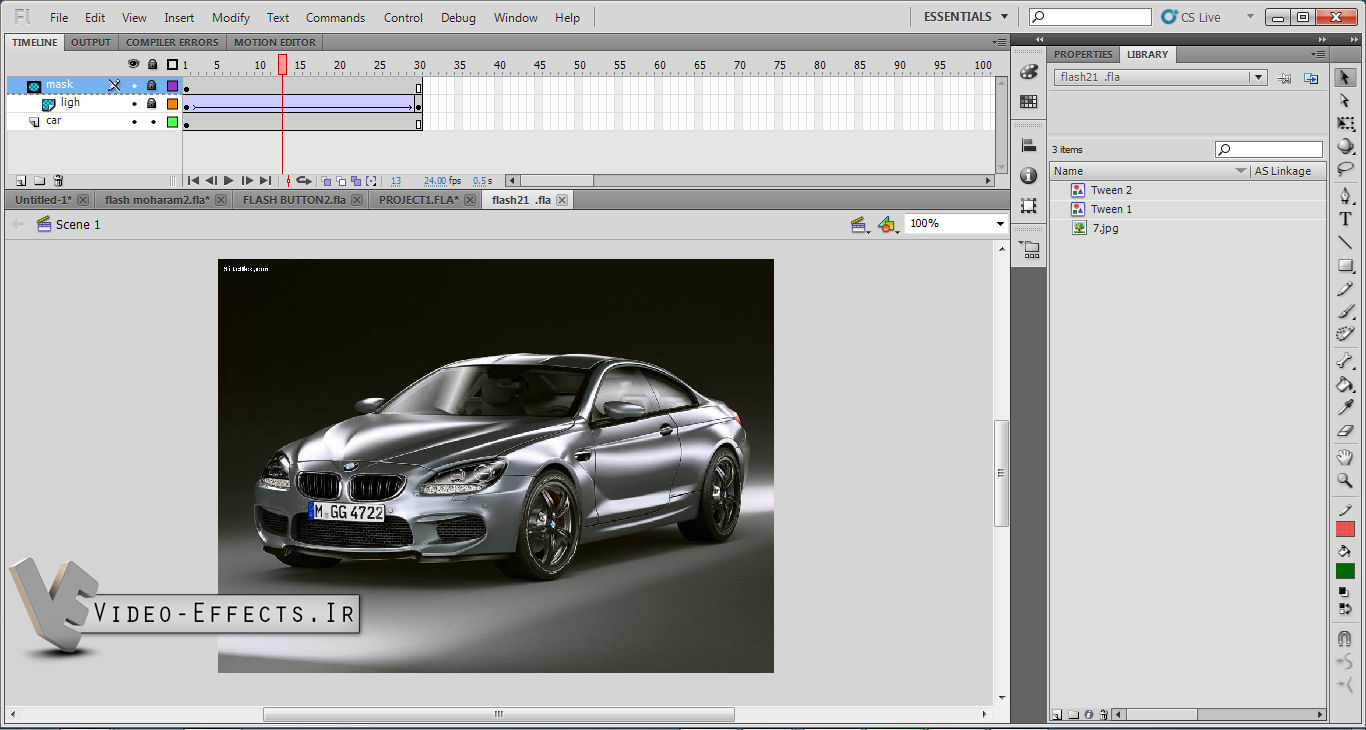The width and height of the screenshot is (1366, 730).
Task: Open the Library panel options menu
Action: pos(1318,54)
